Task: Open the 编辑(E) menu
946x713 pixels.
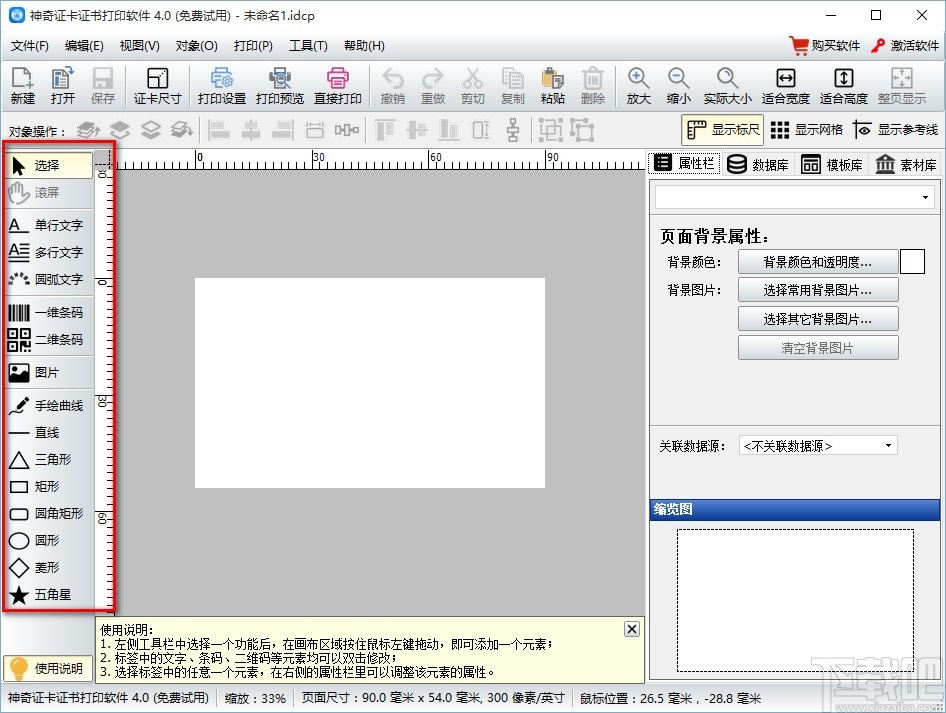Action: pyautogui.click(x=84, y=46)
